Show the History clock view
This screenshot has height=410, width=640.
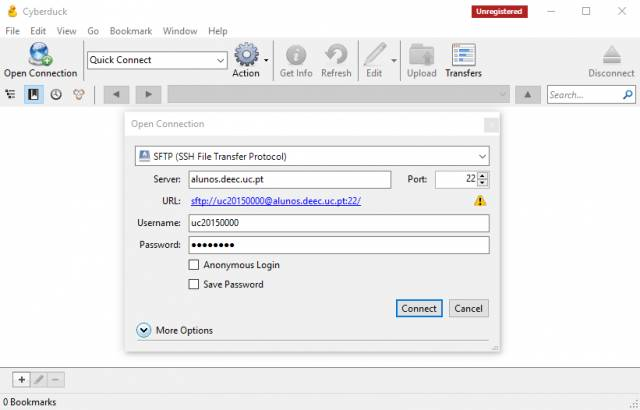56,95
